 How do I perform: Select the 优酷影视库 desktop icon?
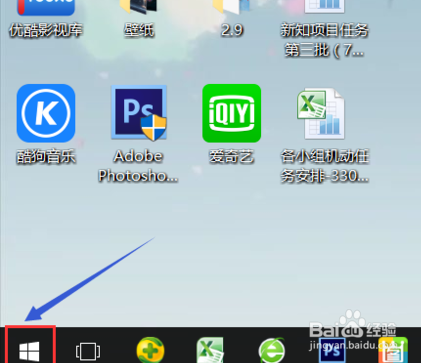coord(46,7)
